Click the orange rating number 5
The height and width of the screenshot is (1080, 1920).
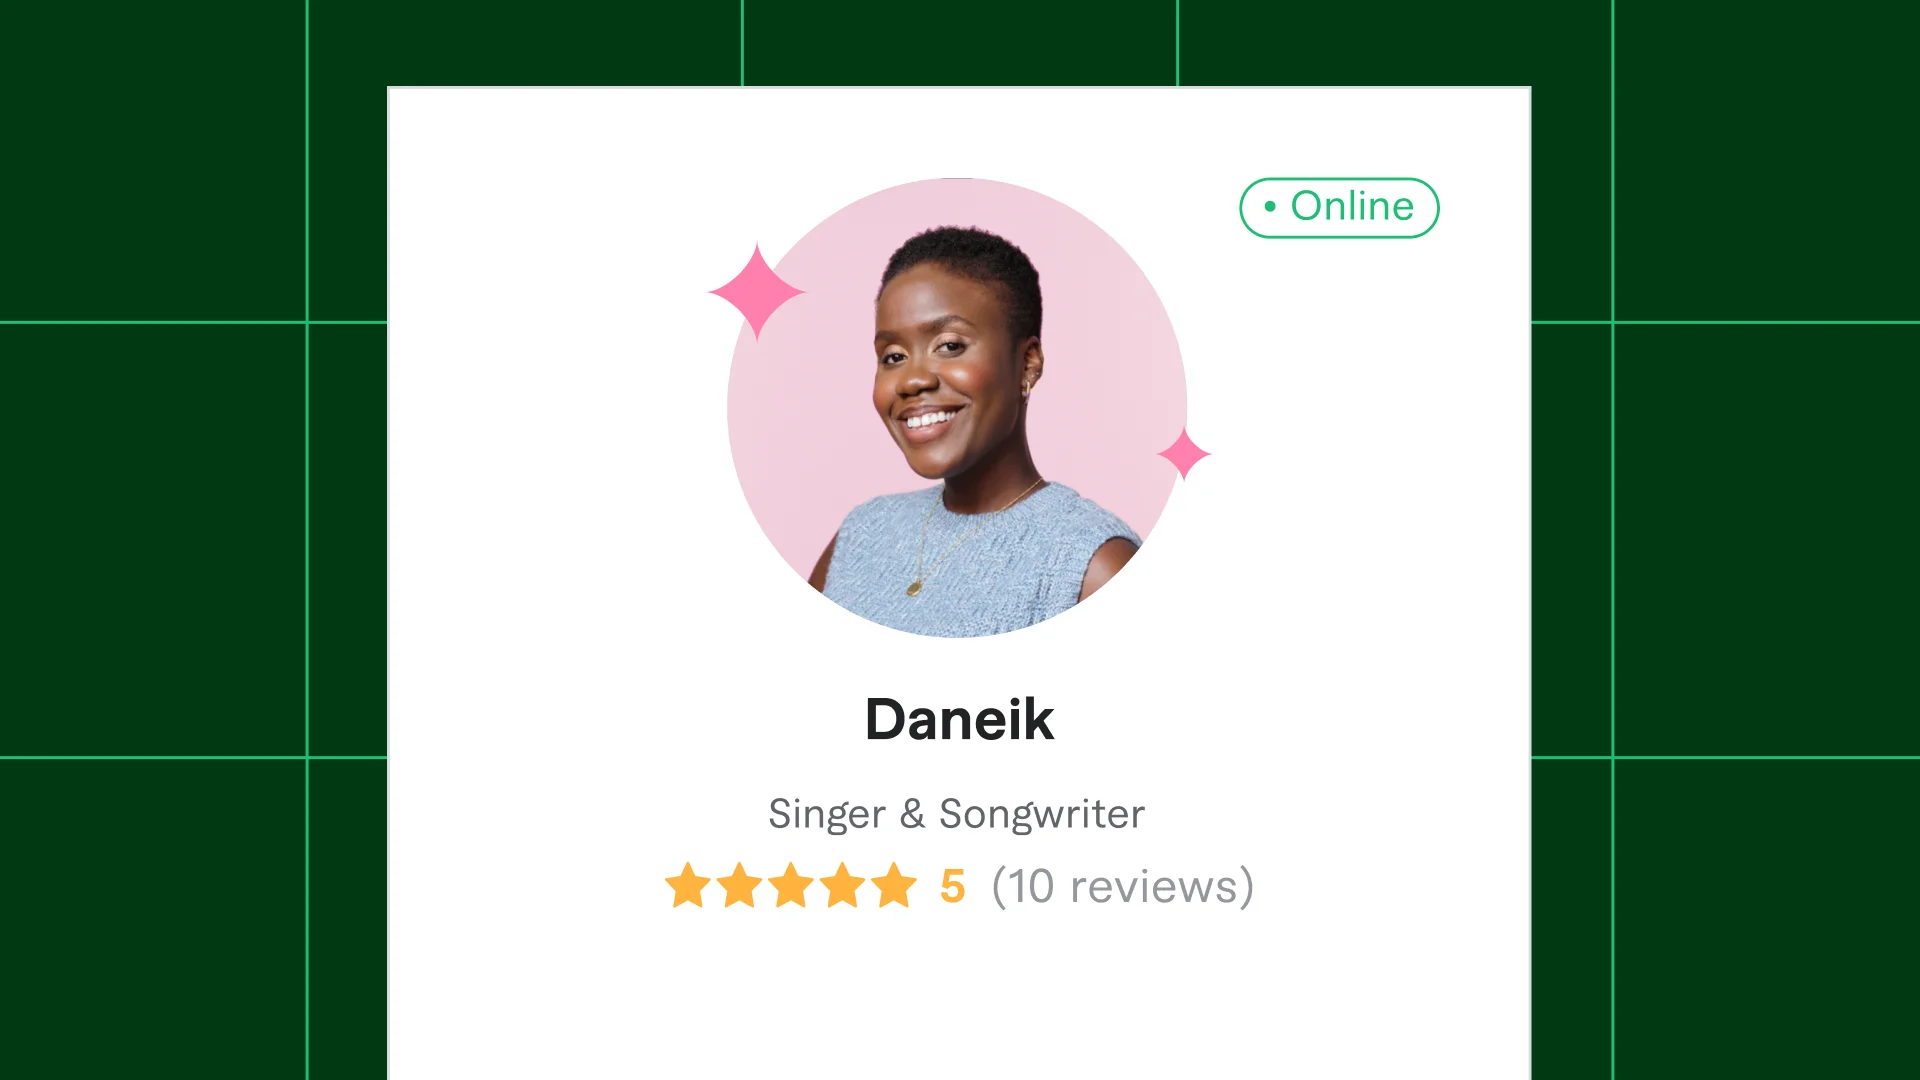point(952,887)
